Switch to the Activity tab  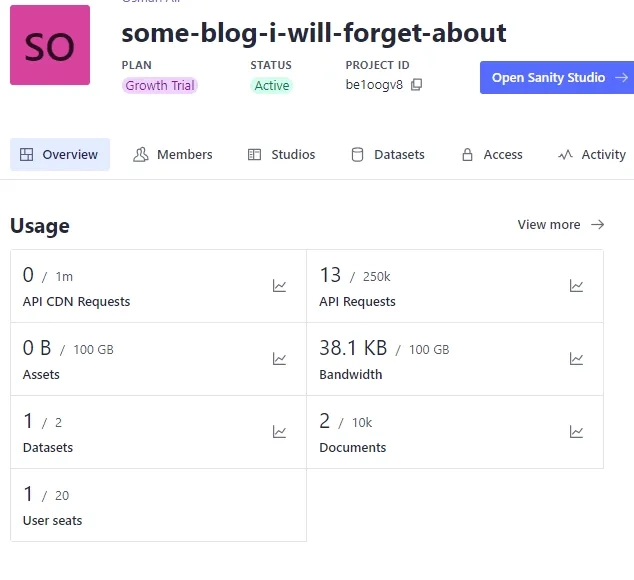coord(592,155)
